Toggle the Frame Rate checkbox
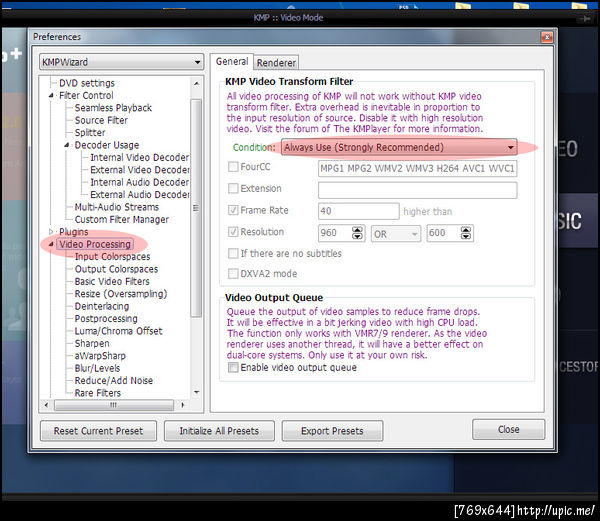The image size is (600, 521). click(233, 210)
